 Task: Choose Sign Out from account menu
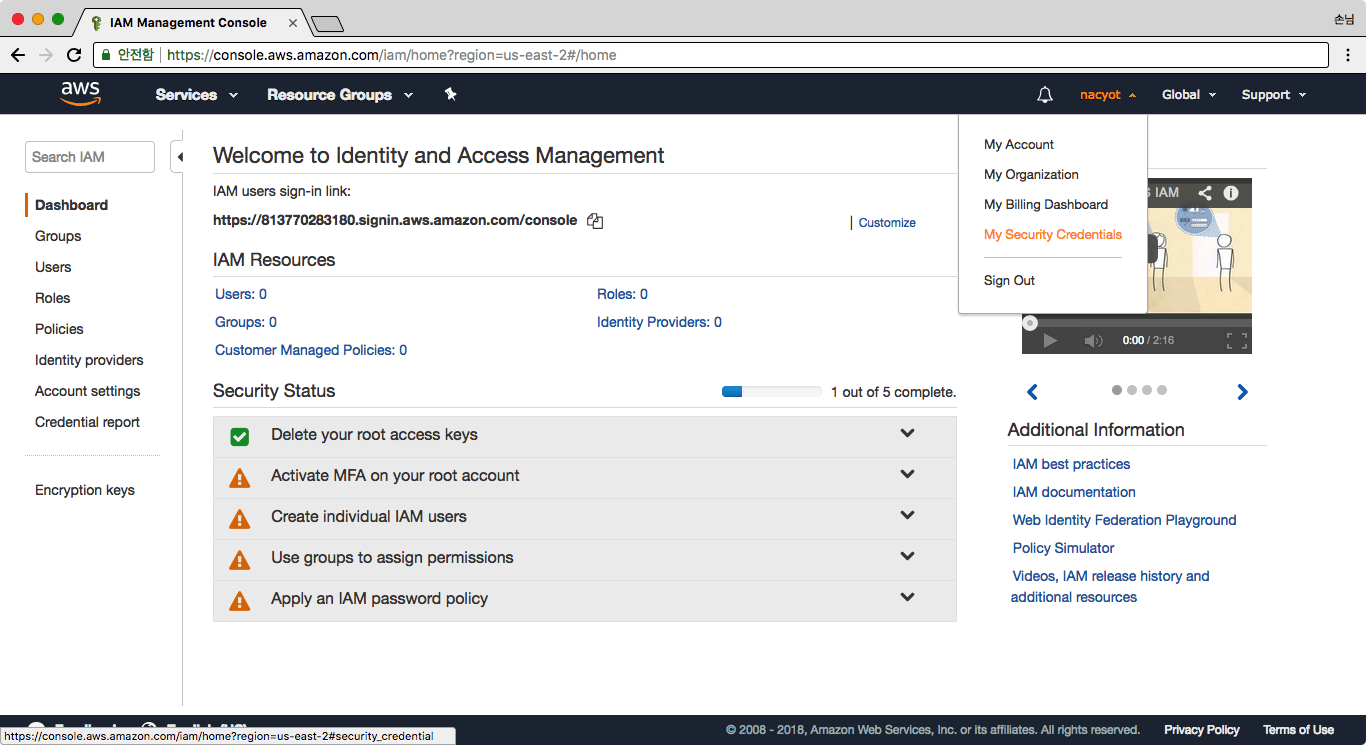tap(1009, 281)
